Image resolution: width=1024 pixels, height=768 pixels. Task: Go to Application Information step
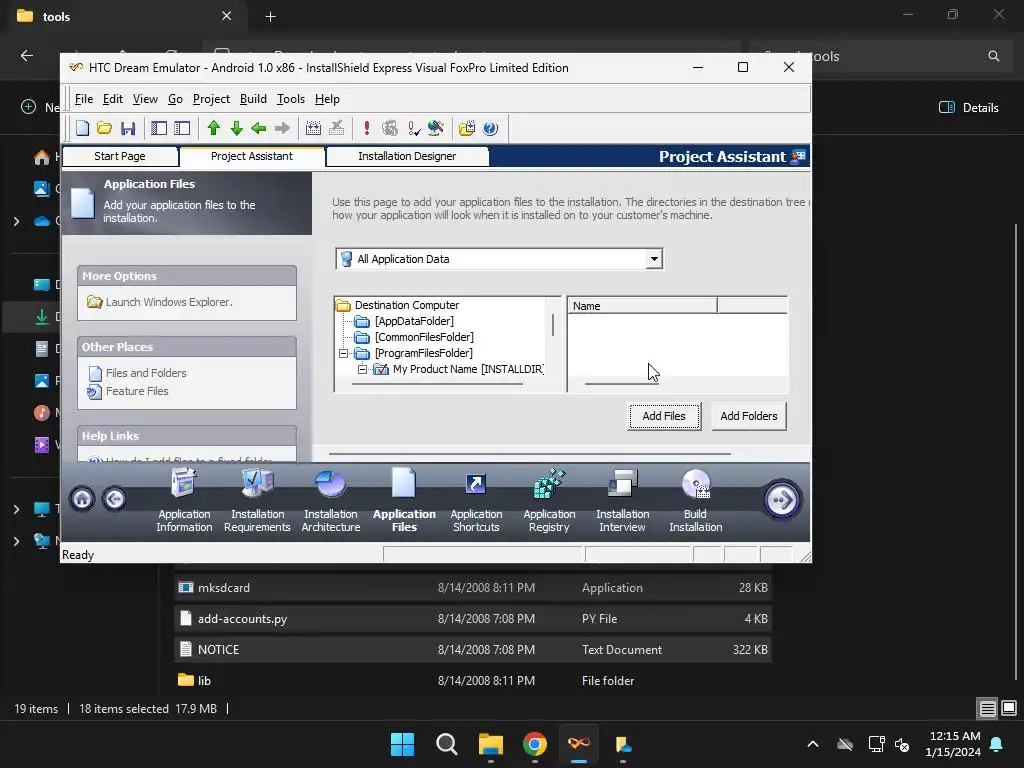pos(184,501)
